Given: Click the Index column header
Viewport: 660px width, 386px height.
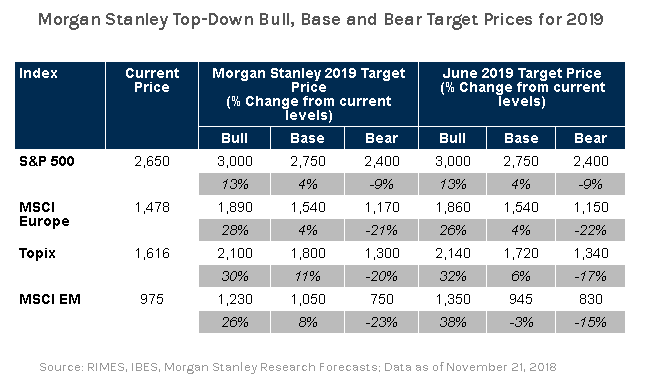Looking at the screenshot, I should click(60, 105).
